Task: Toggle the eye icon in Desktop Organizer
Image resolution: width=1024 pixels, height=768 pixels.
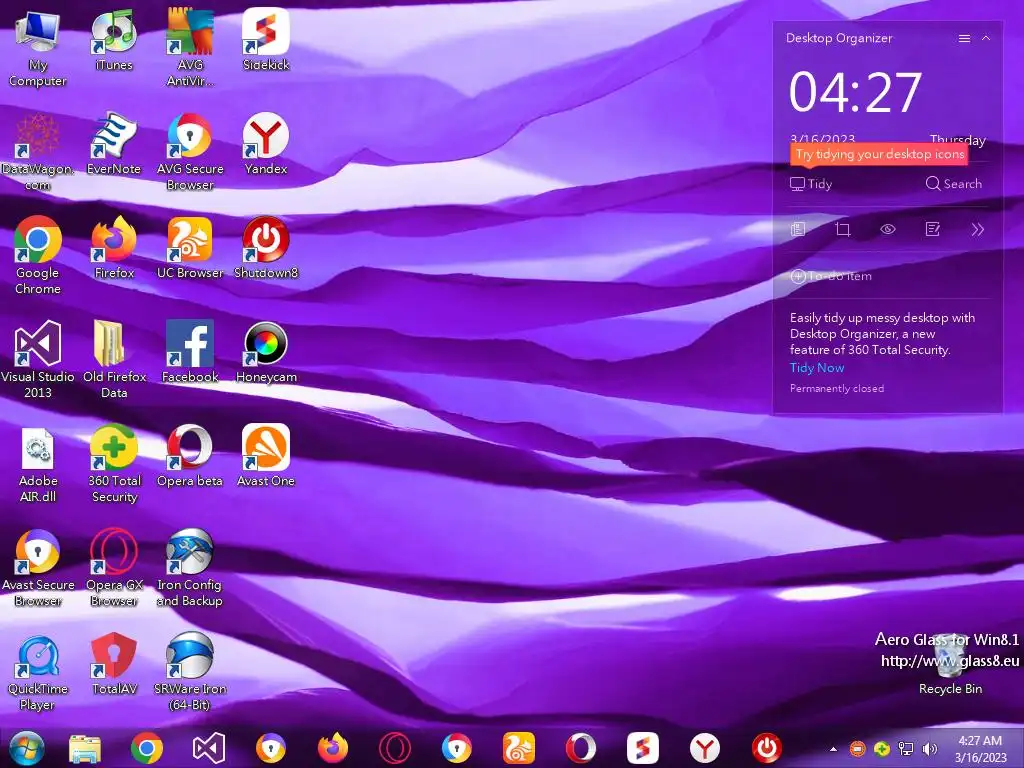Action: point(888,229)
